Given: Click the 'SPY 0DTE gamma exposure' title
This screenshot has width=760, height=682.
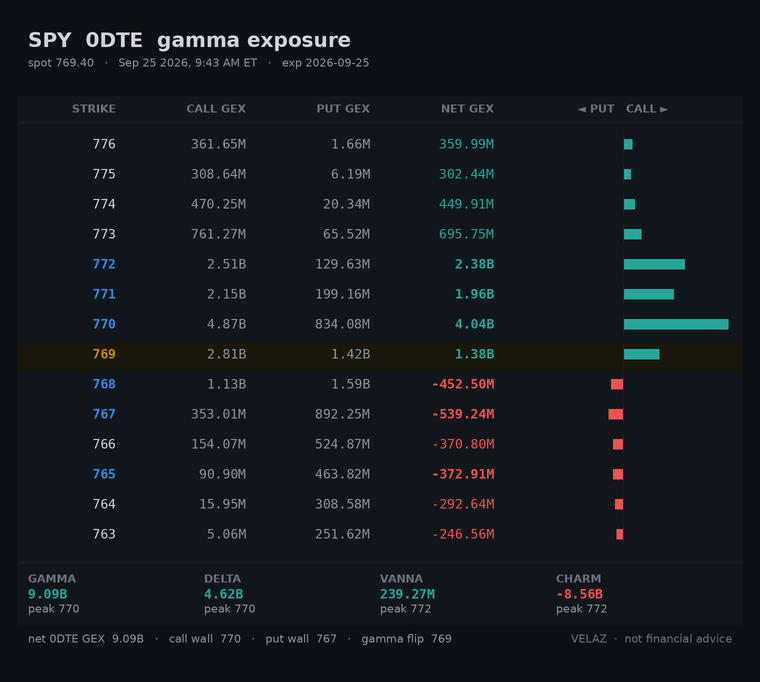Looking at the screenshot, I should click(189, 40).
